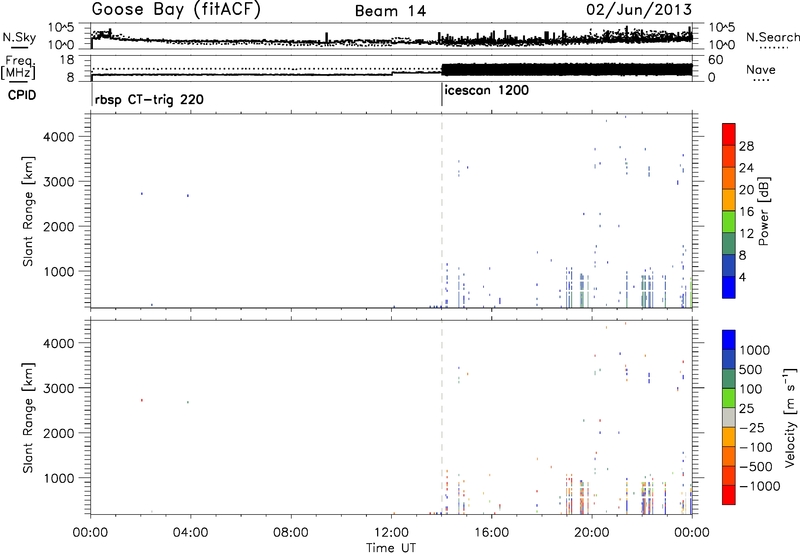Click the 'rbsp CT-trig 220' annotation
Viewport: 800px width, 554px height.
click(149, 99)
